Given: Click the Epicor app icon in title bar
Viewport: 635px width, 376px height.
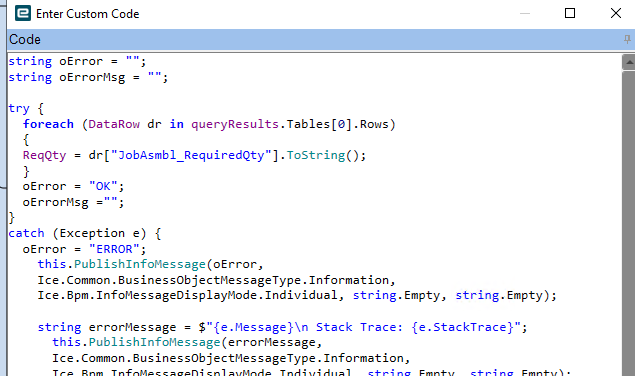Looking at the screenshot, I should tap(23, 13).
